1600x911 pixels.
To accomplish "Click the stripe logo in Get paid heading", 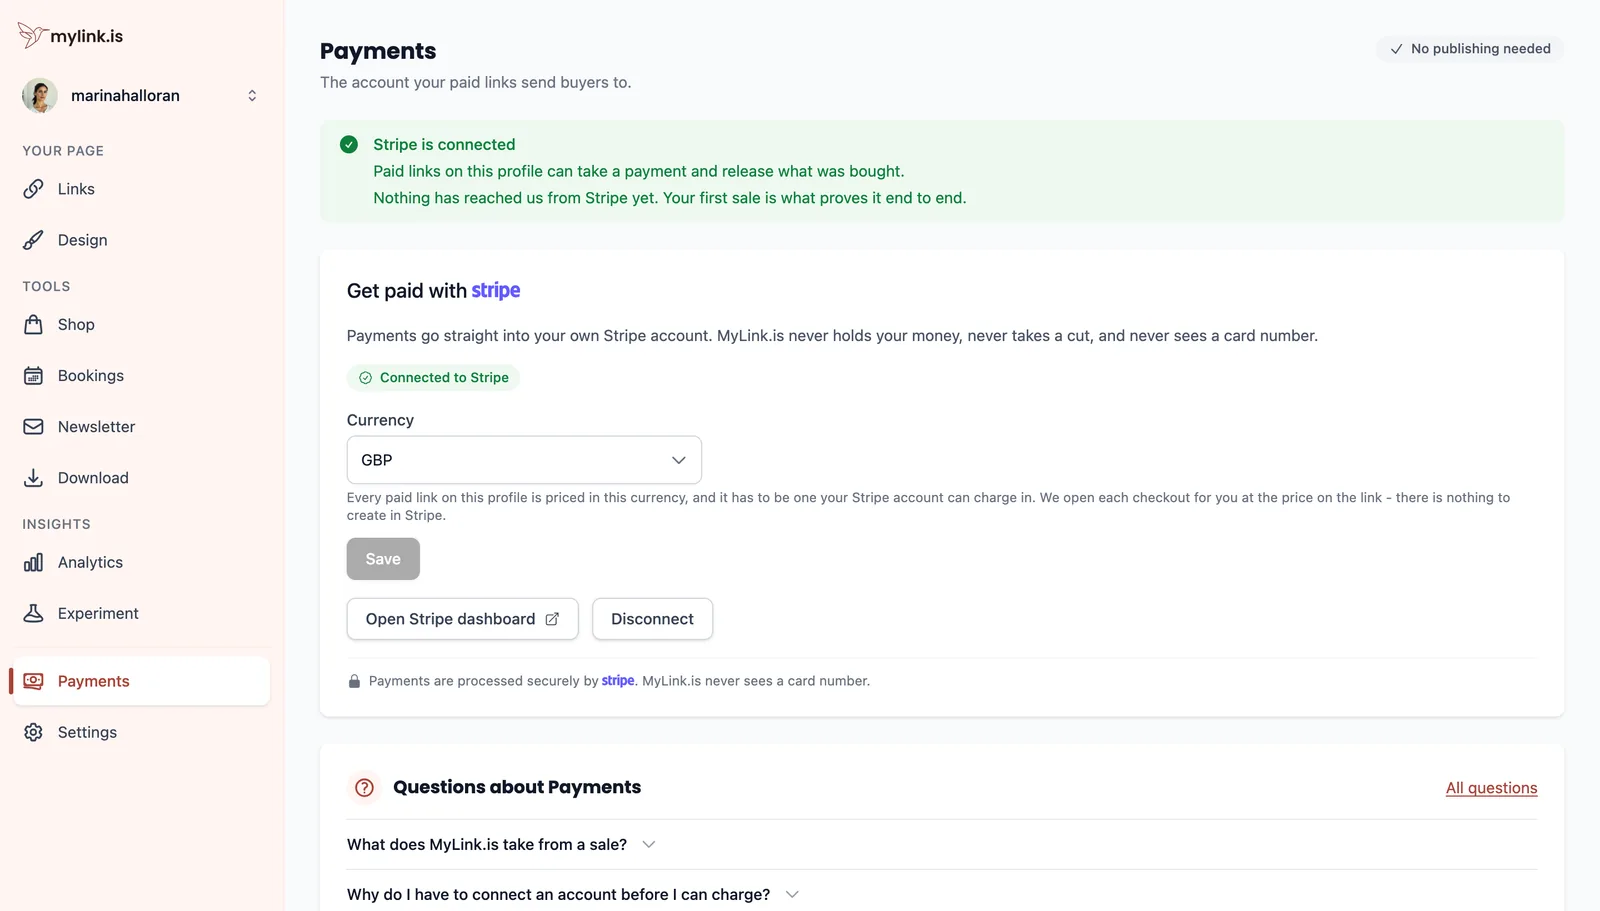I will click(x=496, y=291).
